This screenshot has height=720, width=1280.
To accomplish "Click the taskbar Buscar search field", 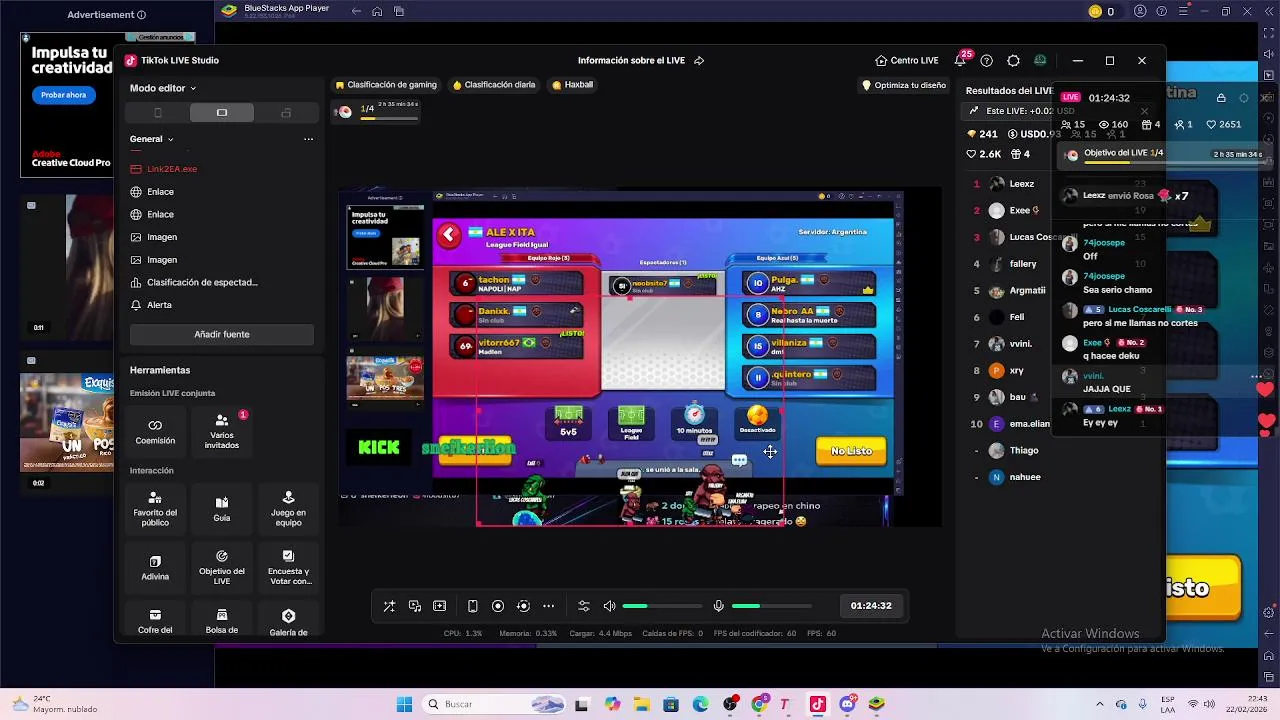I will point(495,704).
